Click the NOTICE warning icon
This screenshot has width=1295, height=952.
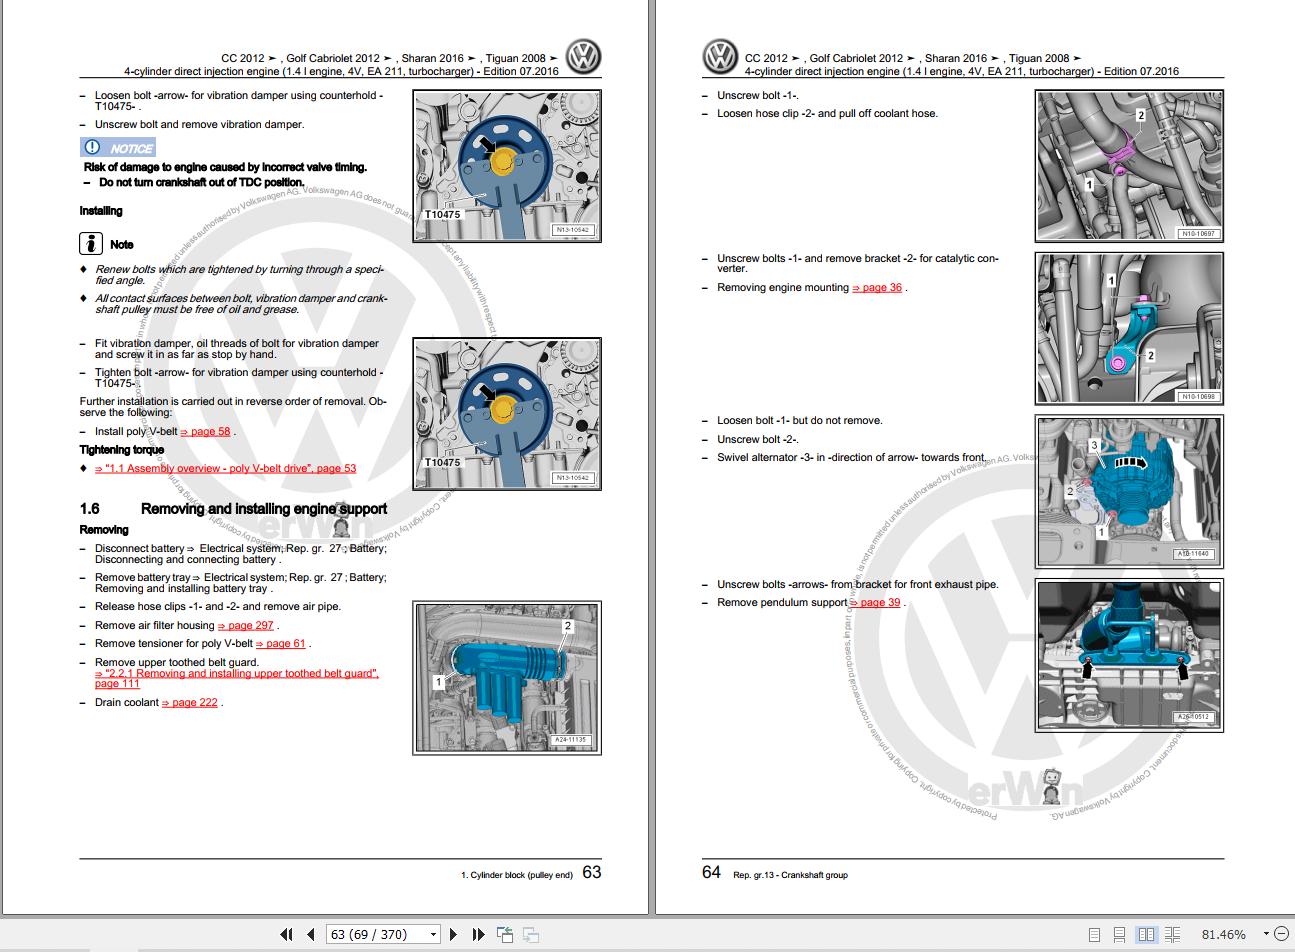coord(118,147)
